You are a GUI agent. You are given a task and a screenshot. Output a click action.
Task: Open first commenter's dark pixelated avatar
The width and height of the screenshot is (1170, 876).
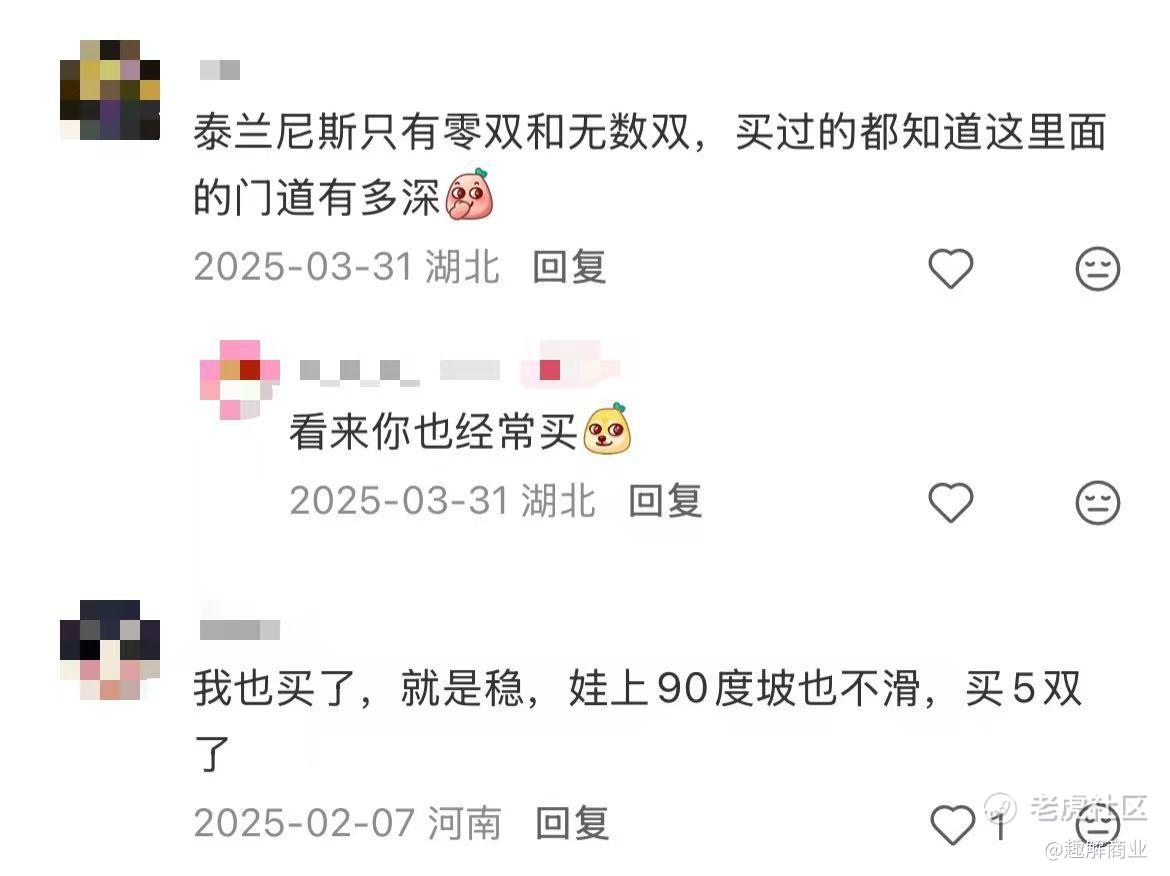[110, 90]
